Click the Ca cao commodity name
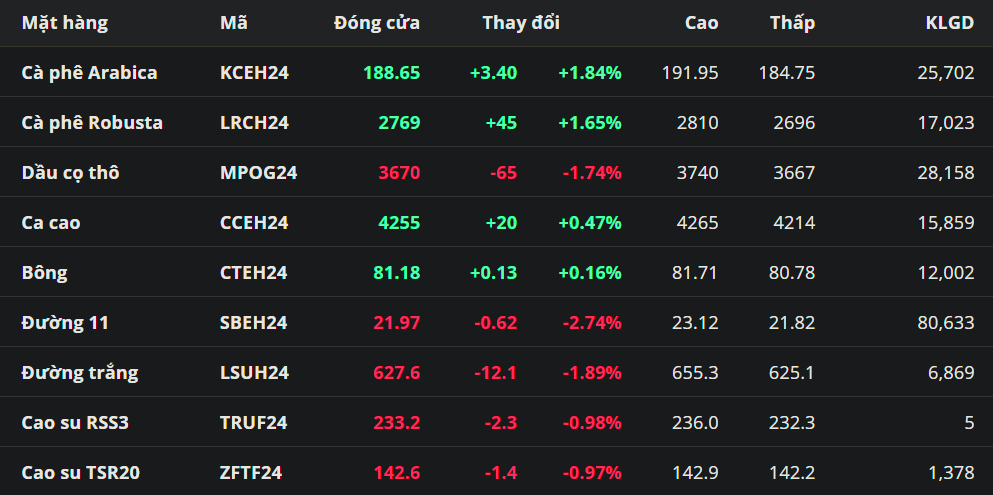The image size is (993, 495). (51, 222)
